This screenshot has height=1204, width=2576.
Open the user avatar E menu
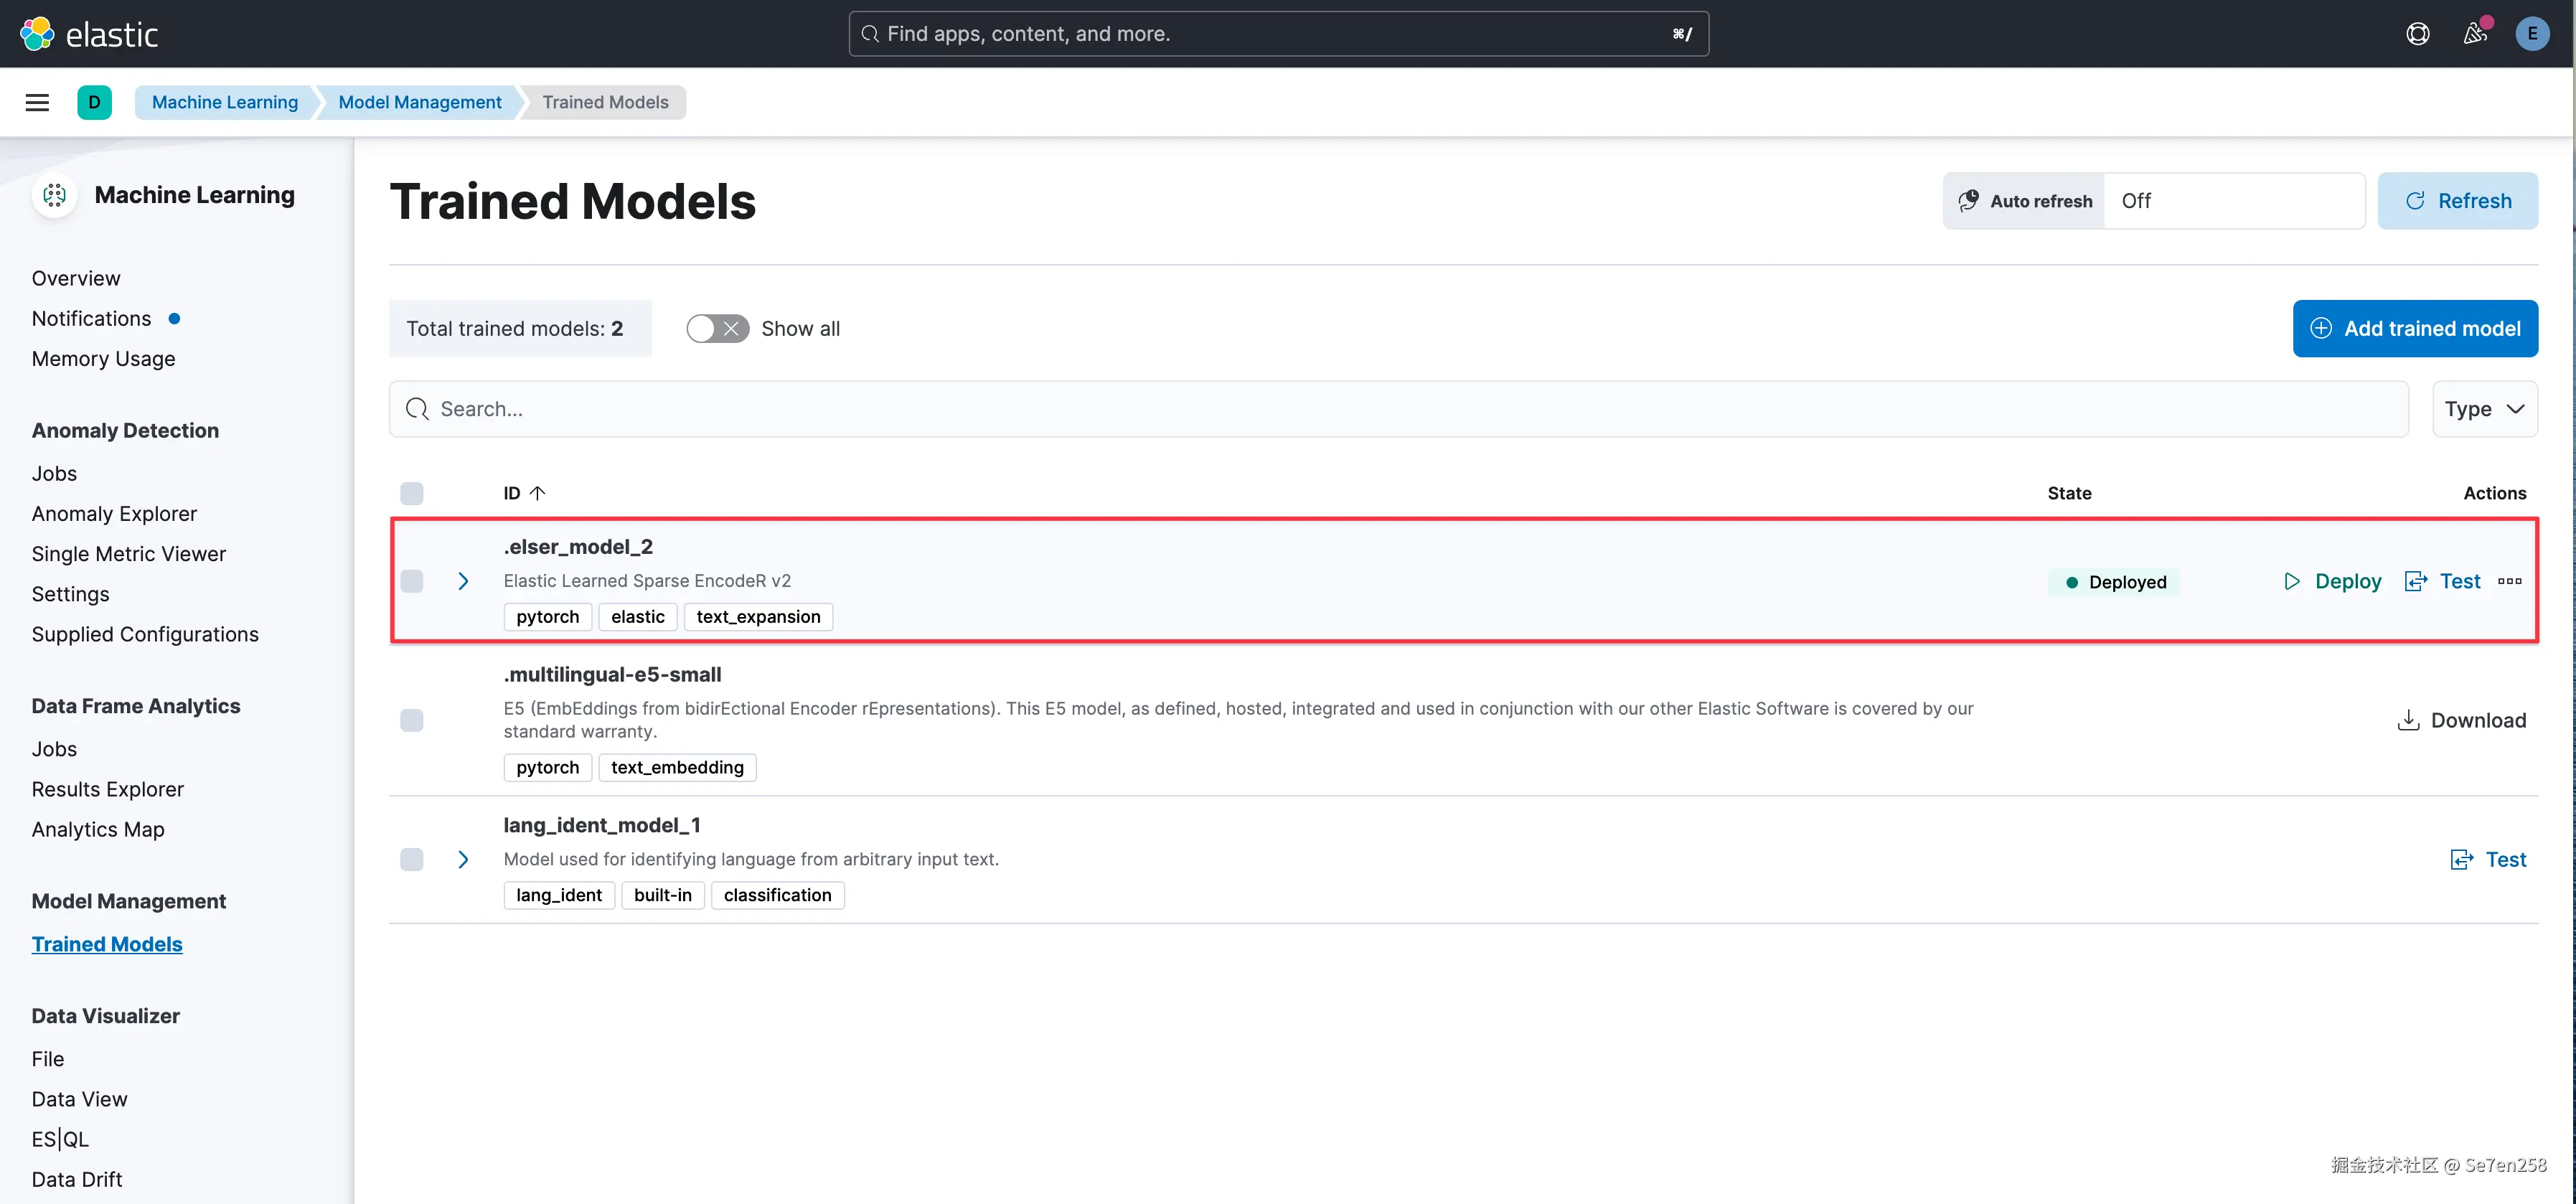tap(2532, 34)
